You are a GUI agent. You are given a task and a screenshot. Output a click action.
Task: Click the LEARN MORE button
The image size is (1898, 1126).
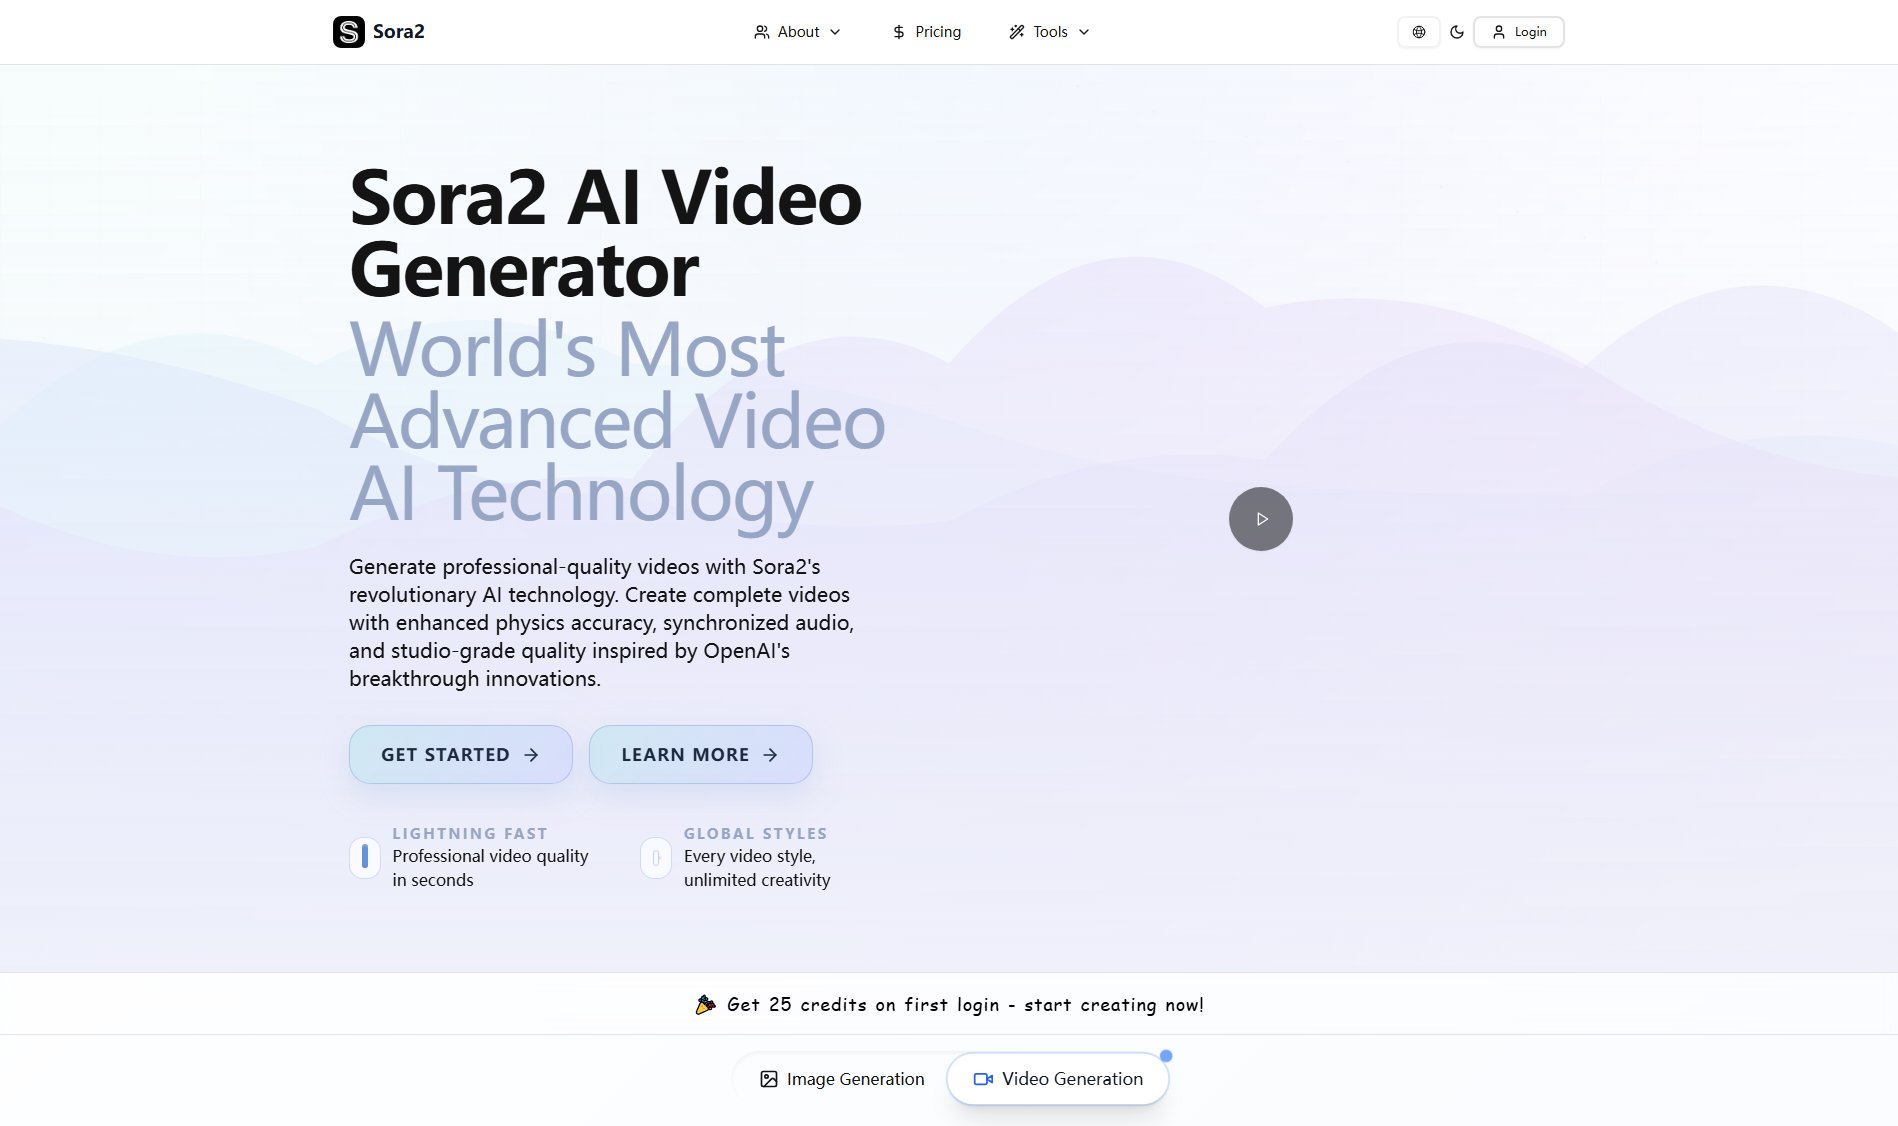700,755
